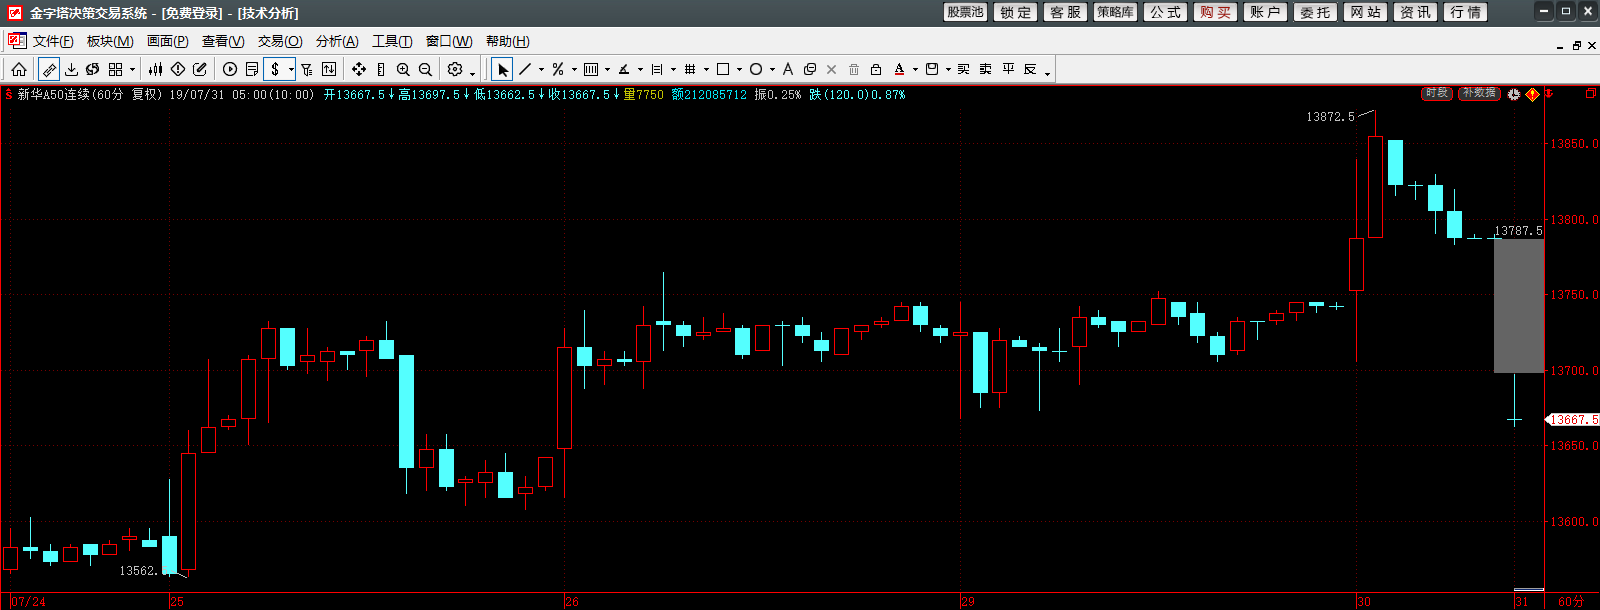Click the clock icon on chart header
The width and height of the screenshot is (1600, 610).
pos(1514,94)
